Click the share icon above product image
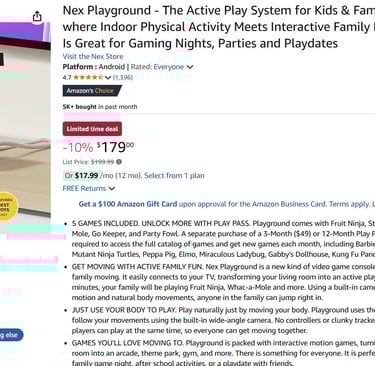Viewport: 375px width, 366px height. coord(37,16)
